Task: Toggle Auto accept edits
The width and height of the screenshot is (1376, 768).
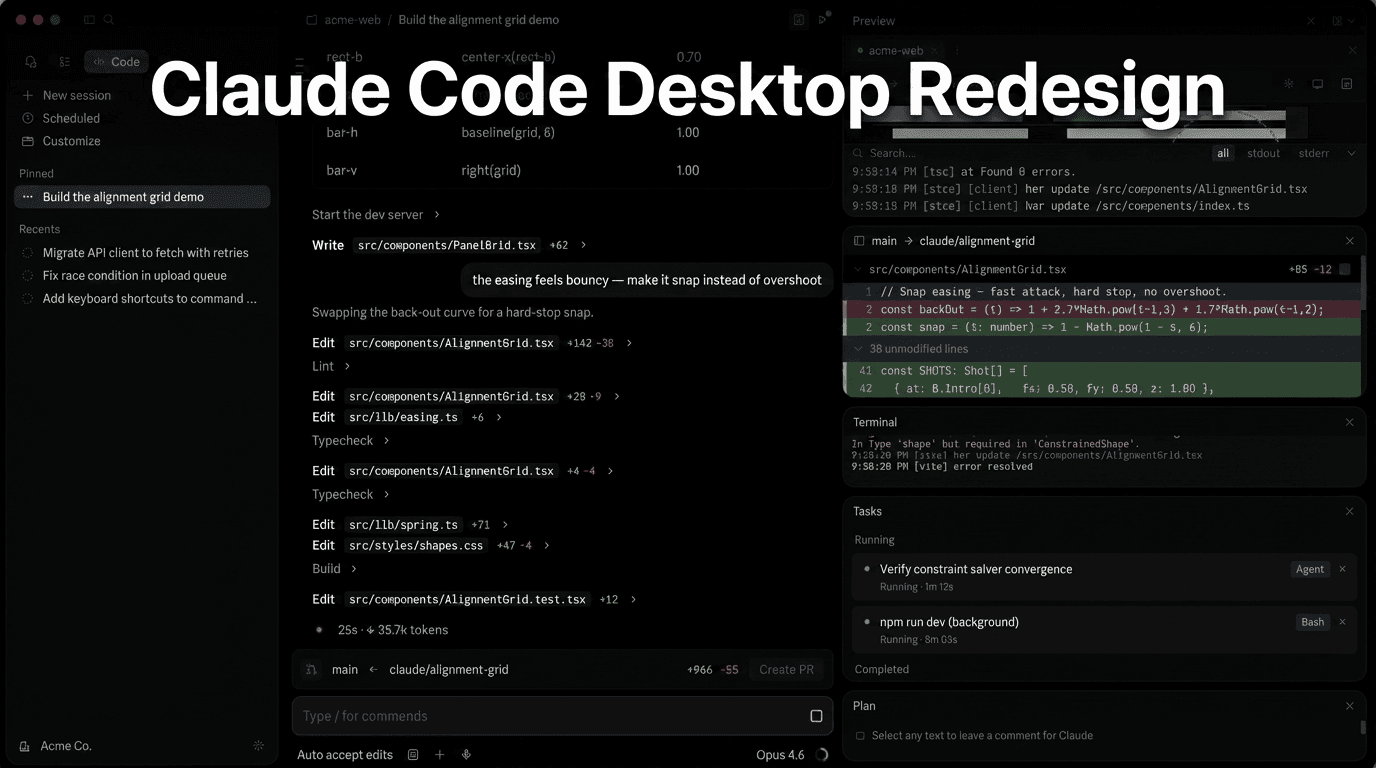Action: point(345,754)
